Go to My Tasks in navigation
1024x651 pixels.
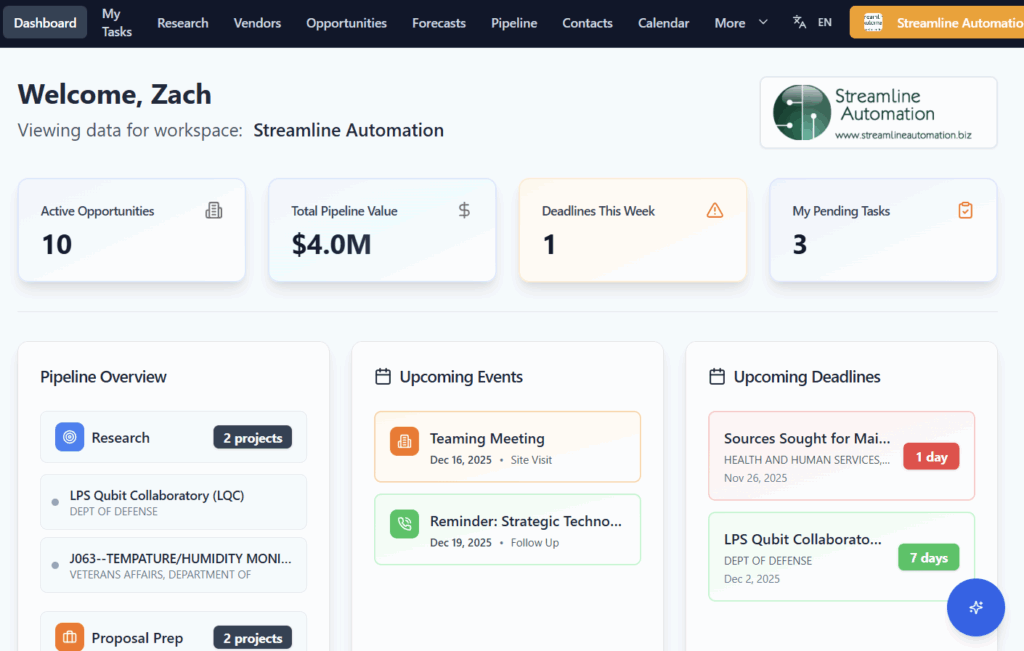tap(116, 22)
